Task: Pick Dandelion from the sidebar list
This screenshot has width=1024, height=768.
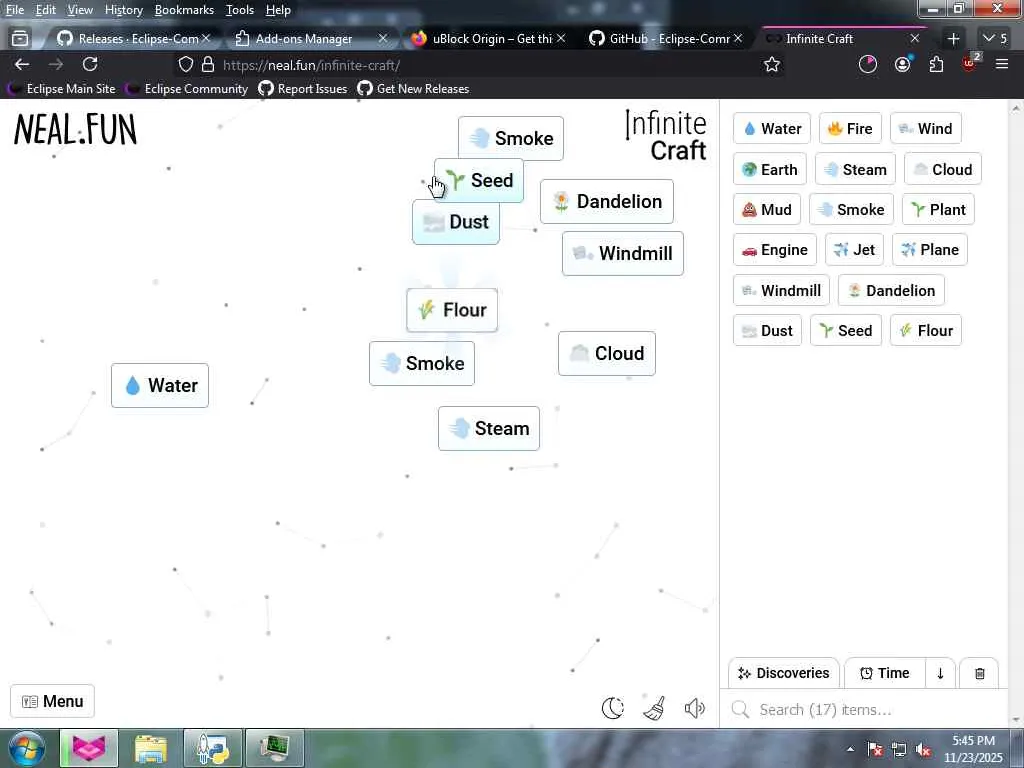Action: [x=891, y=291]
